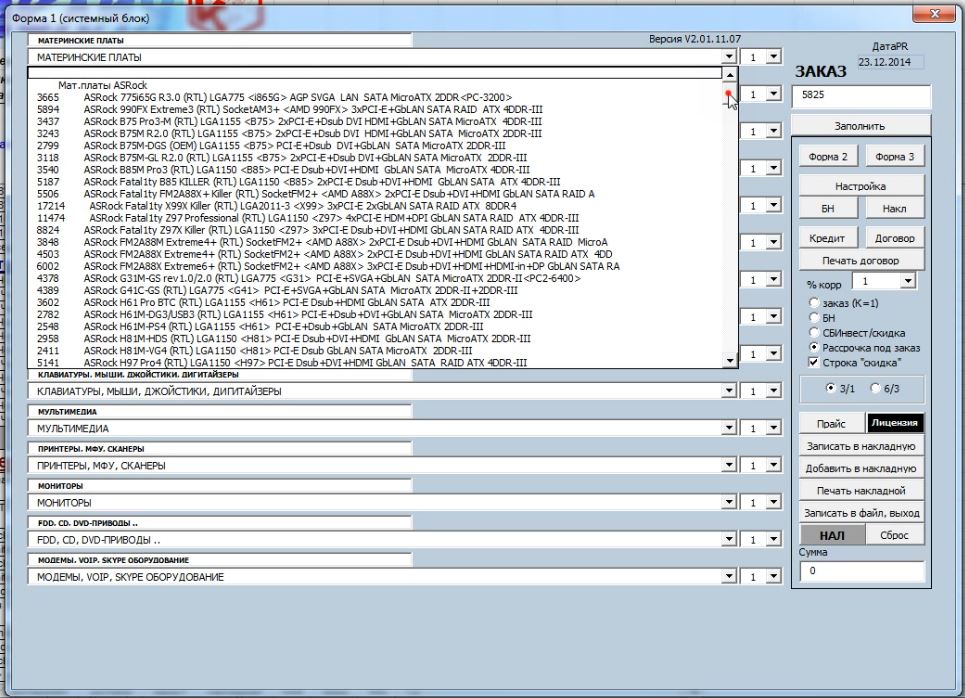Viewport: 965px width, 698px height.
Task: Select item 3437 ASRock B75 Pro3-M
Action: [374, 121]
